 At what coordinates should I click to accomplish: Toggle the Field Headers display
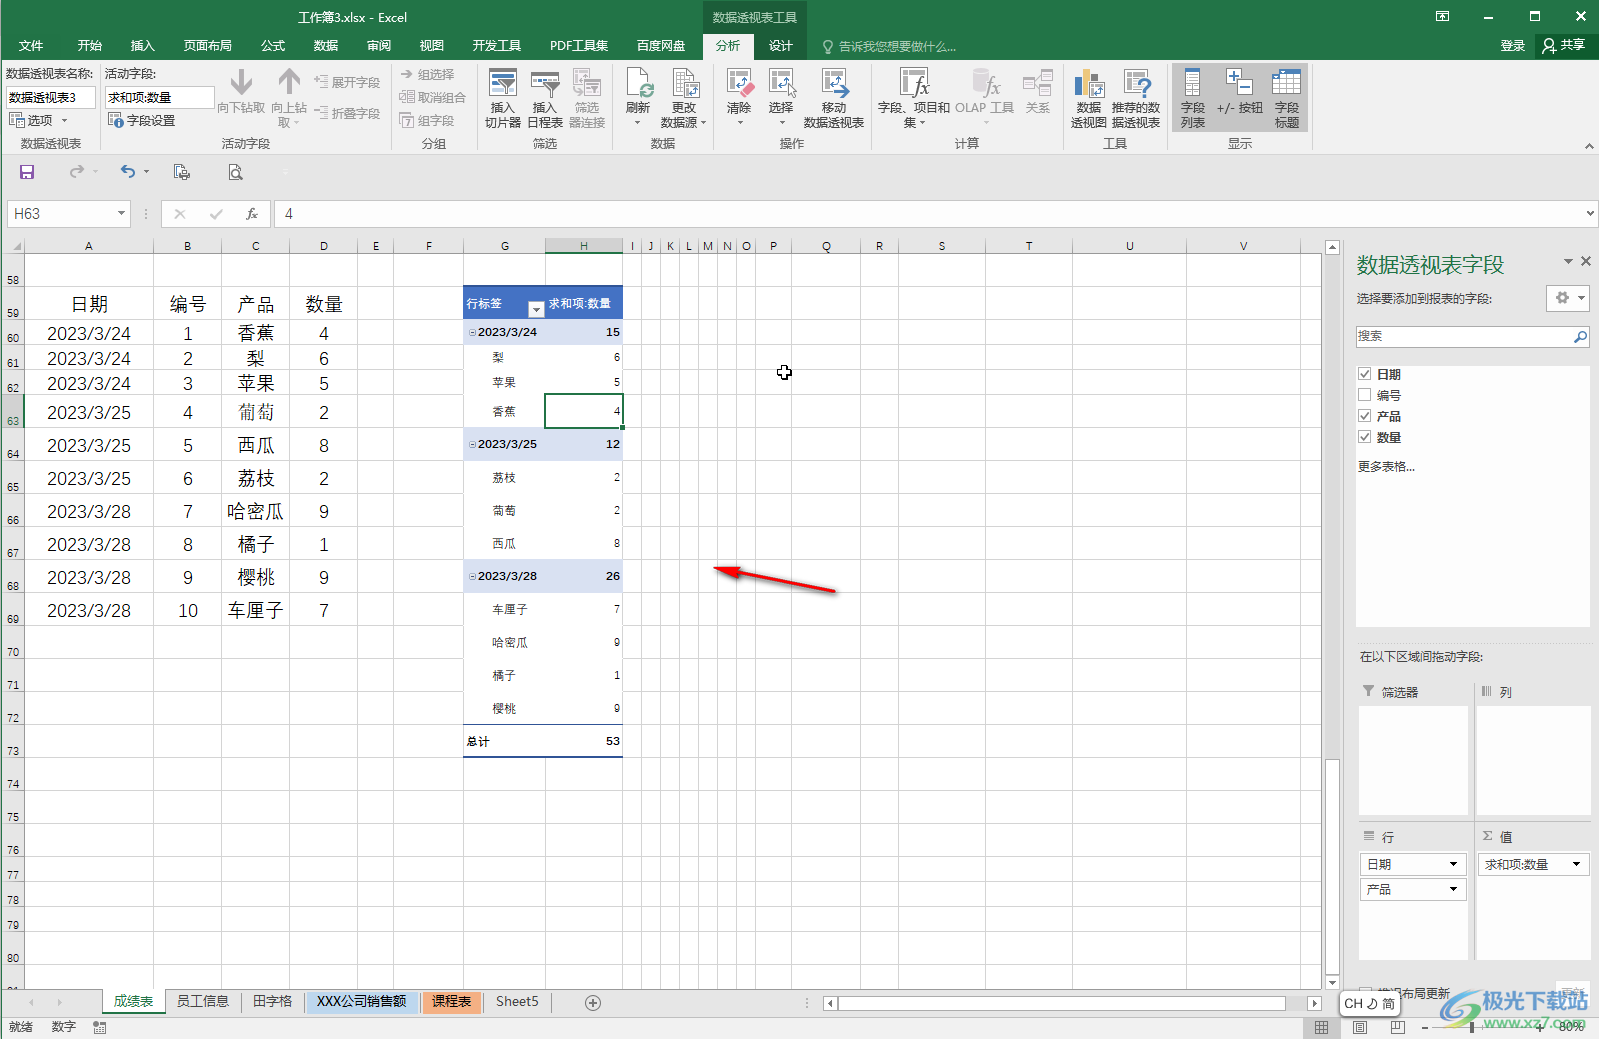[1287, 98]
